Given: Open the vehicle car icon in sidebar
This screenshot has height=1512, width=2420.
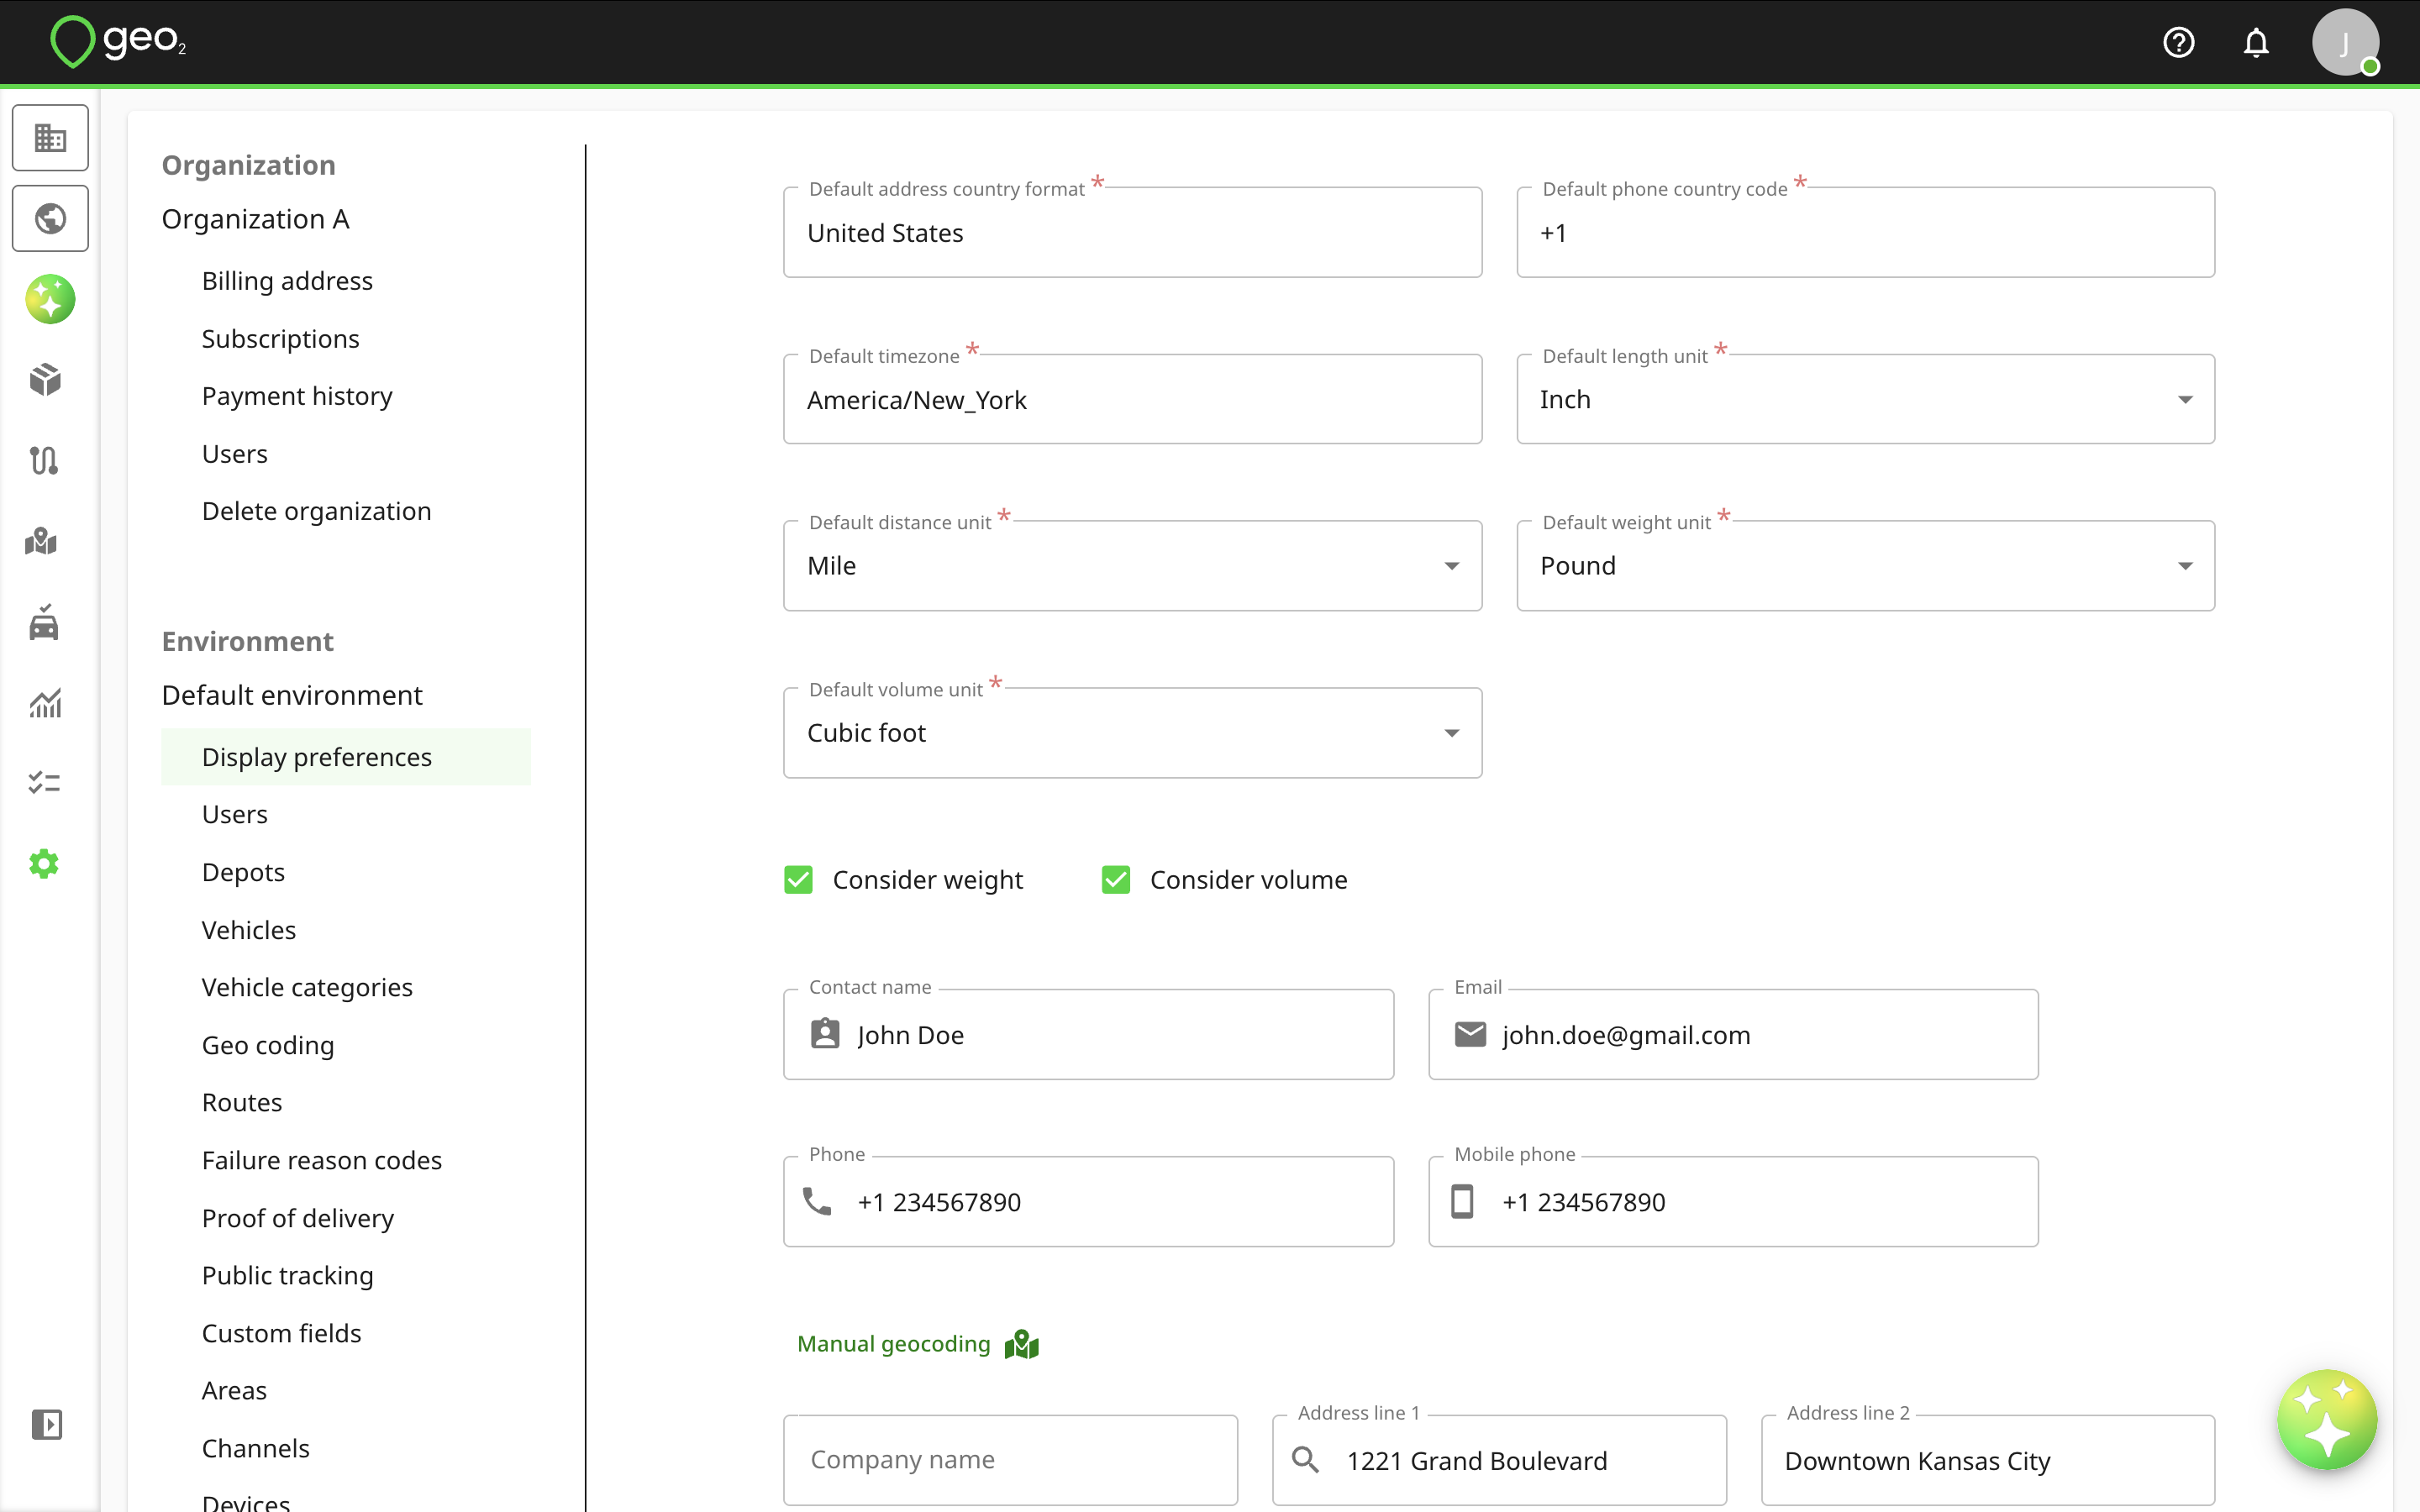Looking at the screenshot, I should click(45, 622).
